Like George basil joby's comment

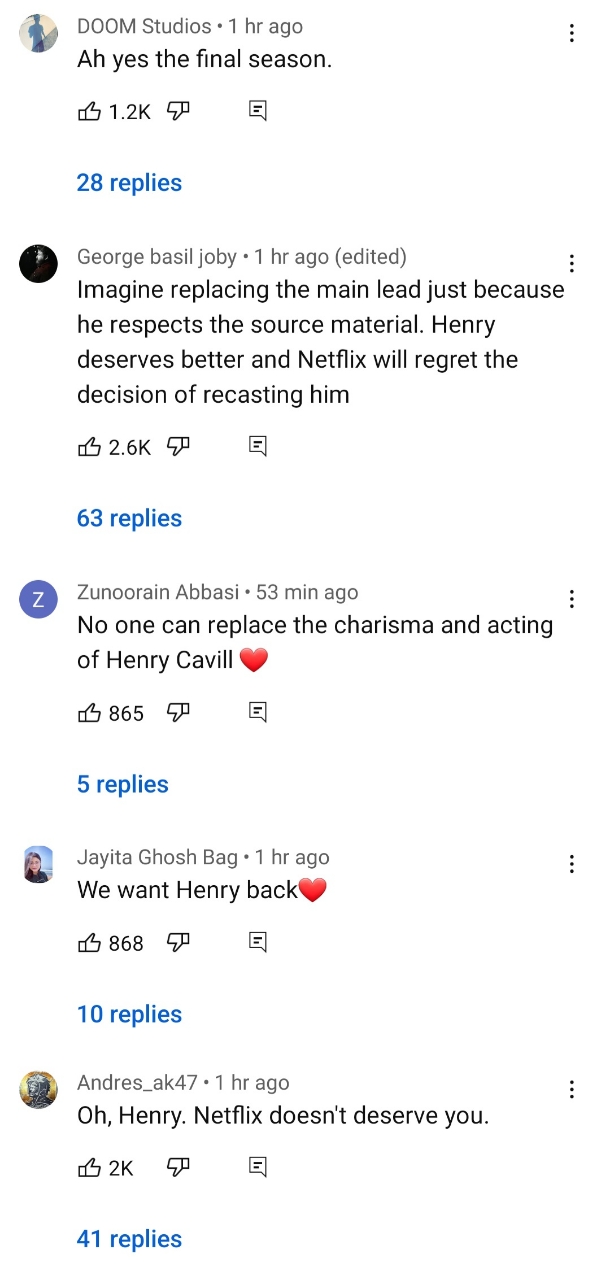(x=90, y=447)
